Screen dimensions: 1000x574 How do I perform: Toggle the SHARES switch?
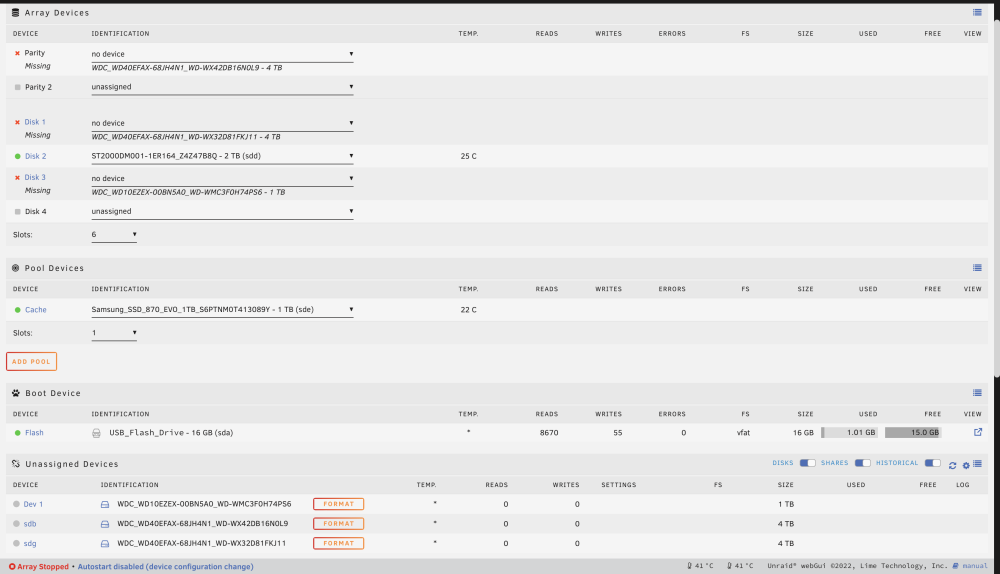pyautogui.click(x=862, y=463)
